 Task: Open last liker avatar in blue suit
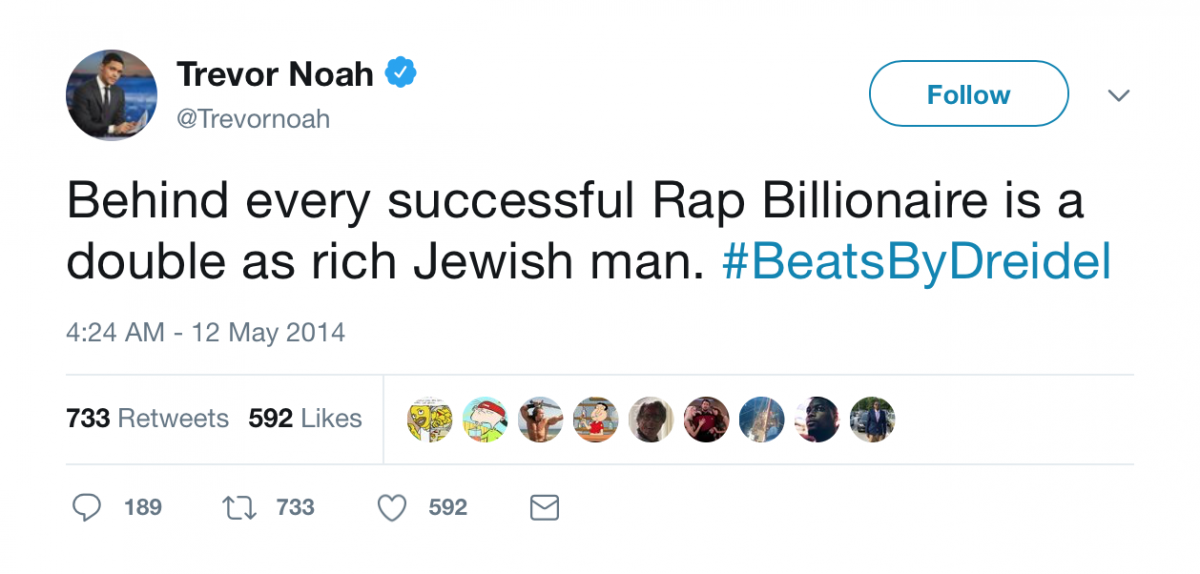click(872, 419)
